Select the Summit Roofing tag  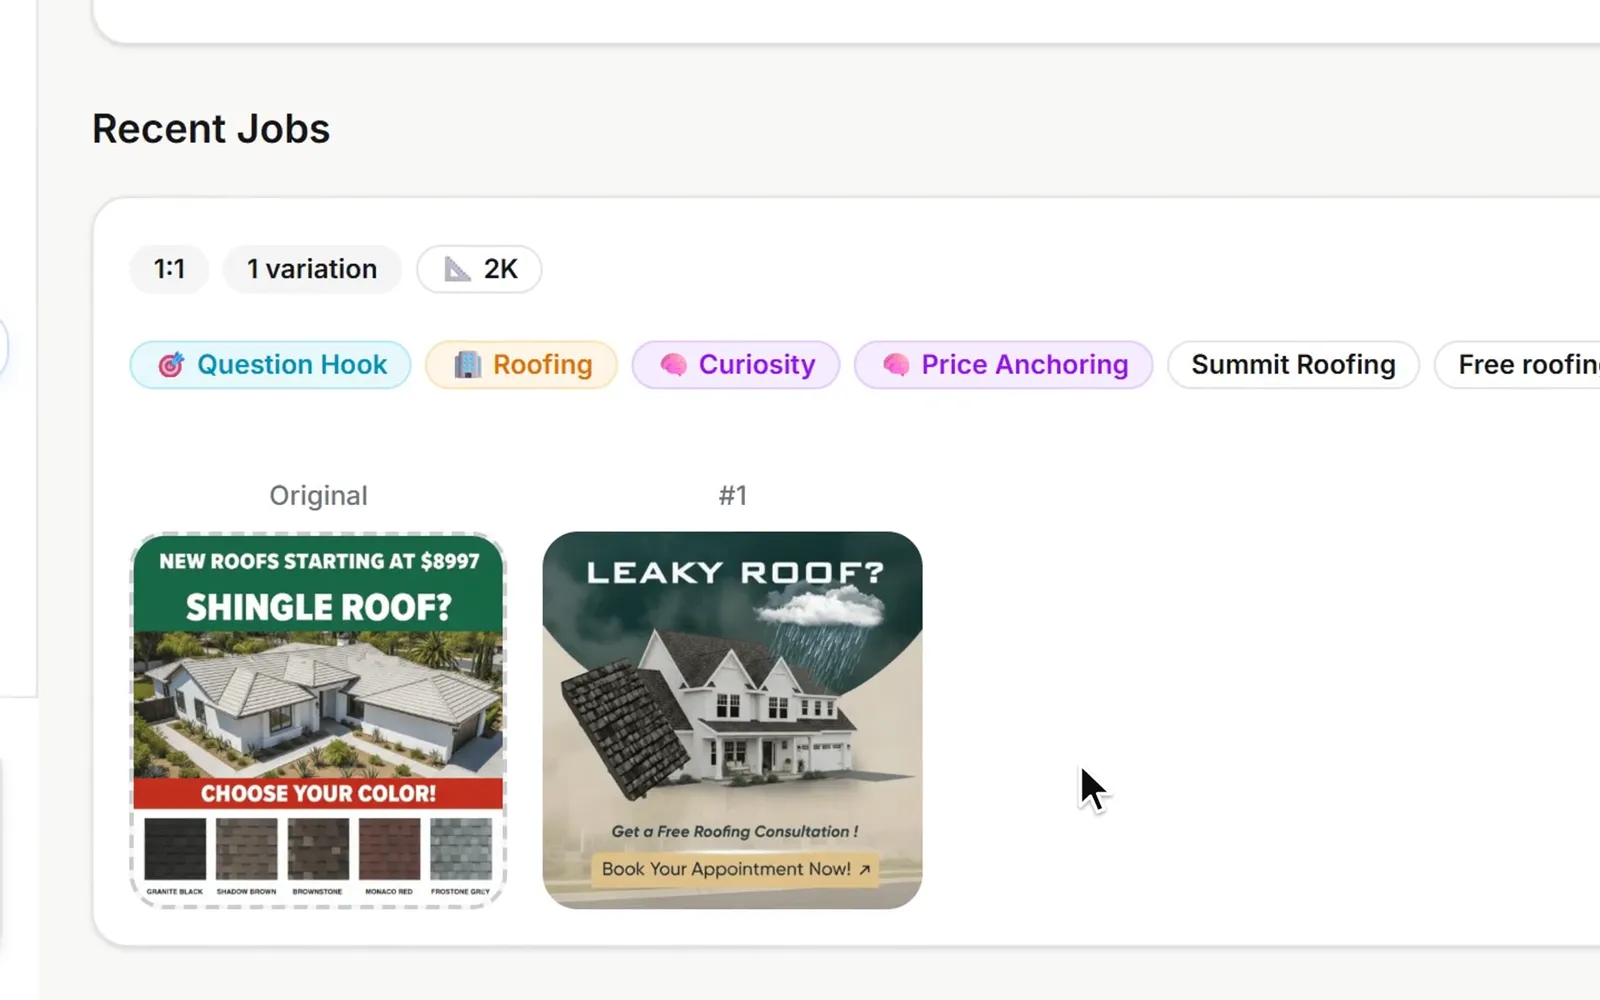(x=1293, y=365)
